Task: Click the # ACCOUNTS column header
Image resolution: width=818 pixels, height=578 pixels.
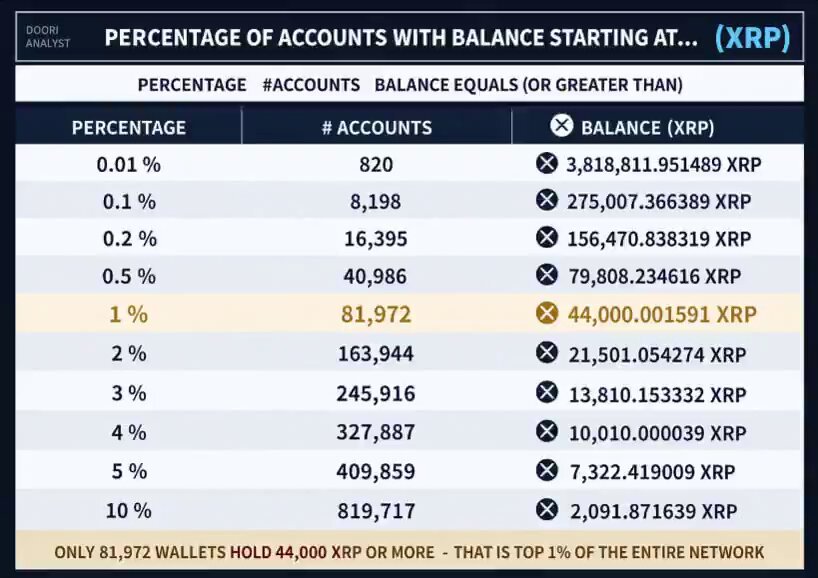Action: click(x=377, y=127)
